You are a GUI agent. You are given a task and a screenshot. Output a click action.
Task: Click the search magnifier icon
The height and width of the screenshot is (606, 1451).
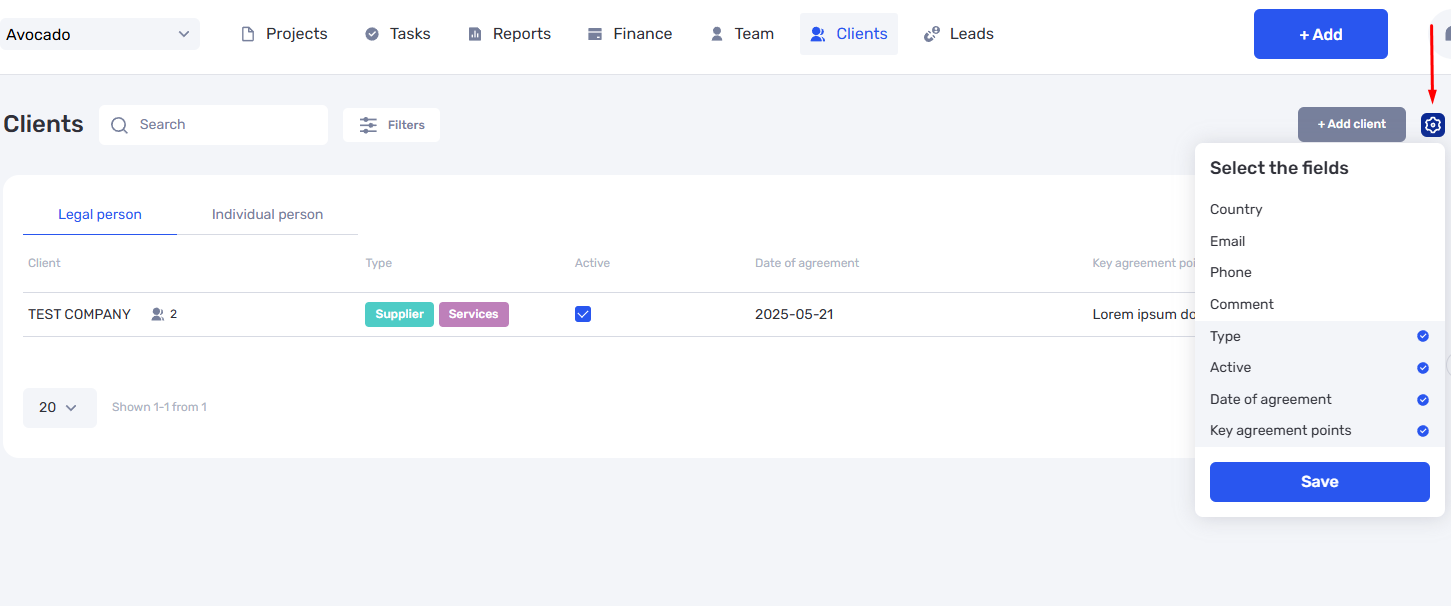pyautogui.click(x=120, y=125)
